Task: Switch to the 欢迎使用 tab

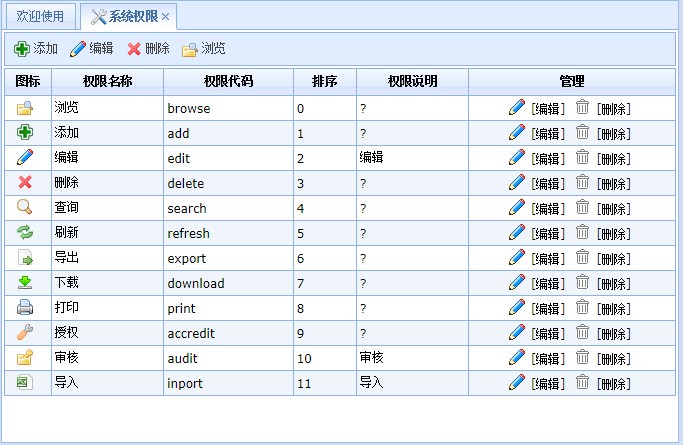Action: click(40, 16)
